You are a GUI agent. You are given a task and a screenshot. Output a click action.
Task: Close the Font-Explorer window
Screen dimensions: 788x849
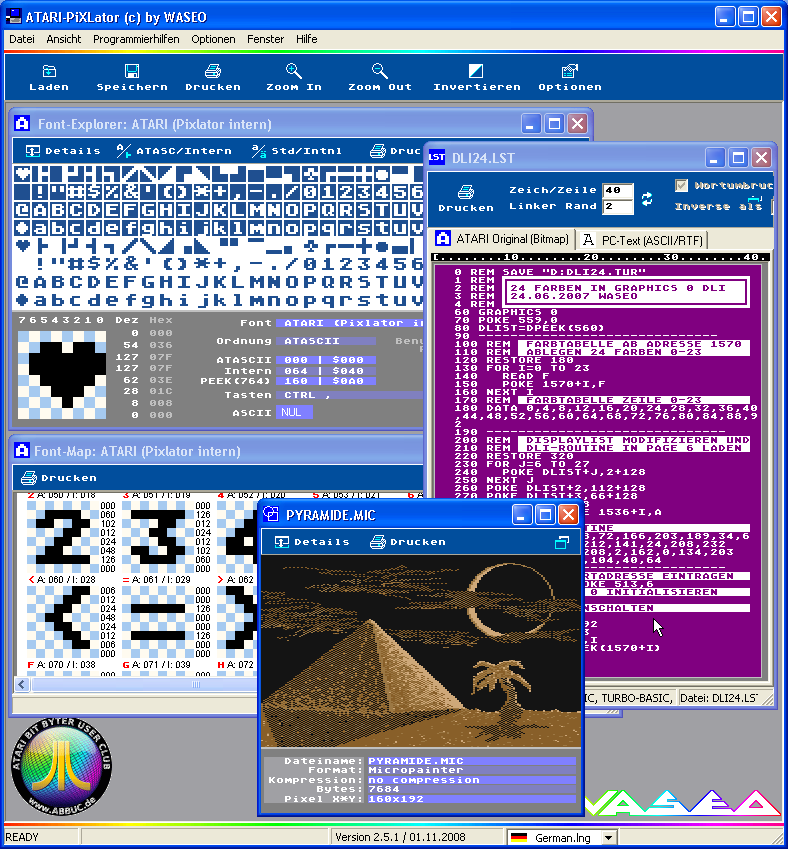click(x=578, y=123)
